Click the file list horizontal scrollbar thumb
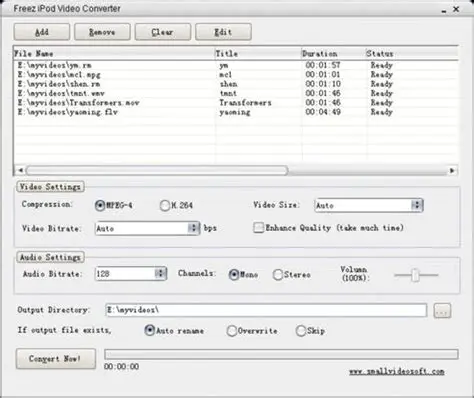 tap(157, 170)
